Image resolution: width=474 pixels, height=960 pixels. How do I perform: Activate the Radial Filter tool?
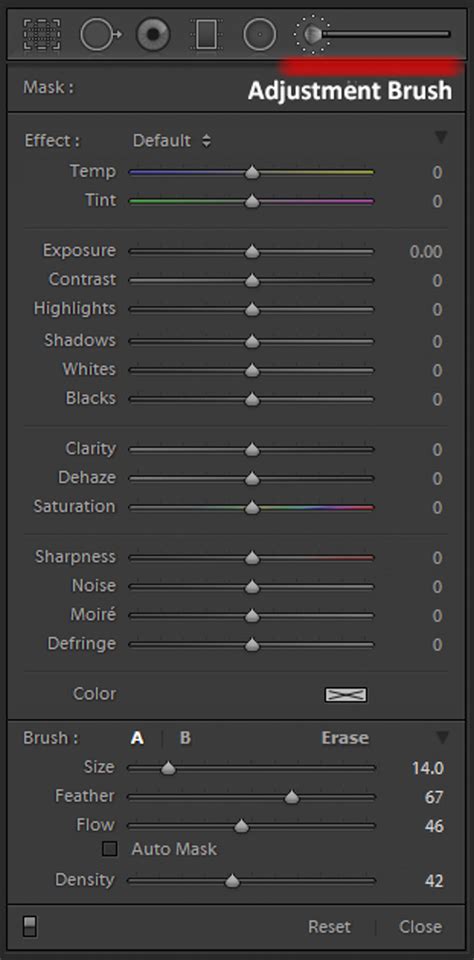point(260,34)
